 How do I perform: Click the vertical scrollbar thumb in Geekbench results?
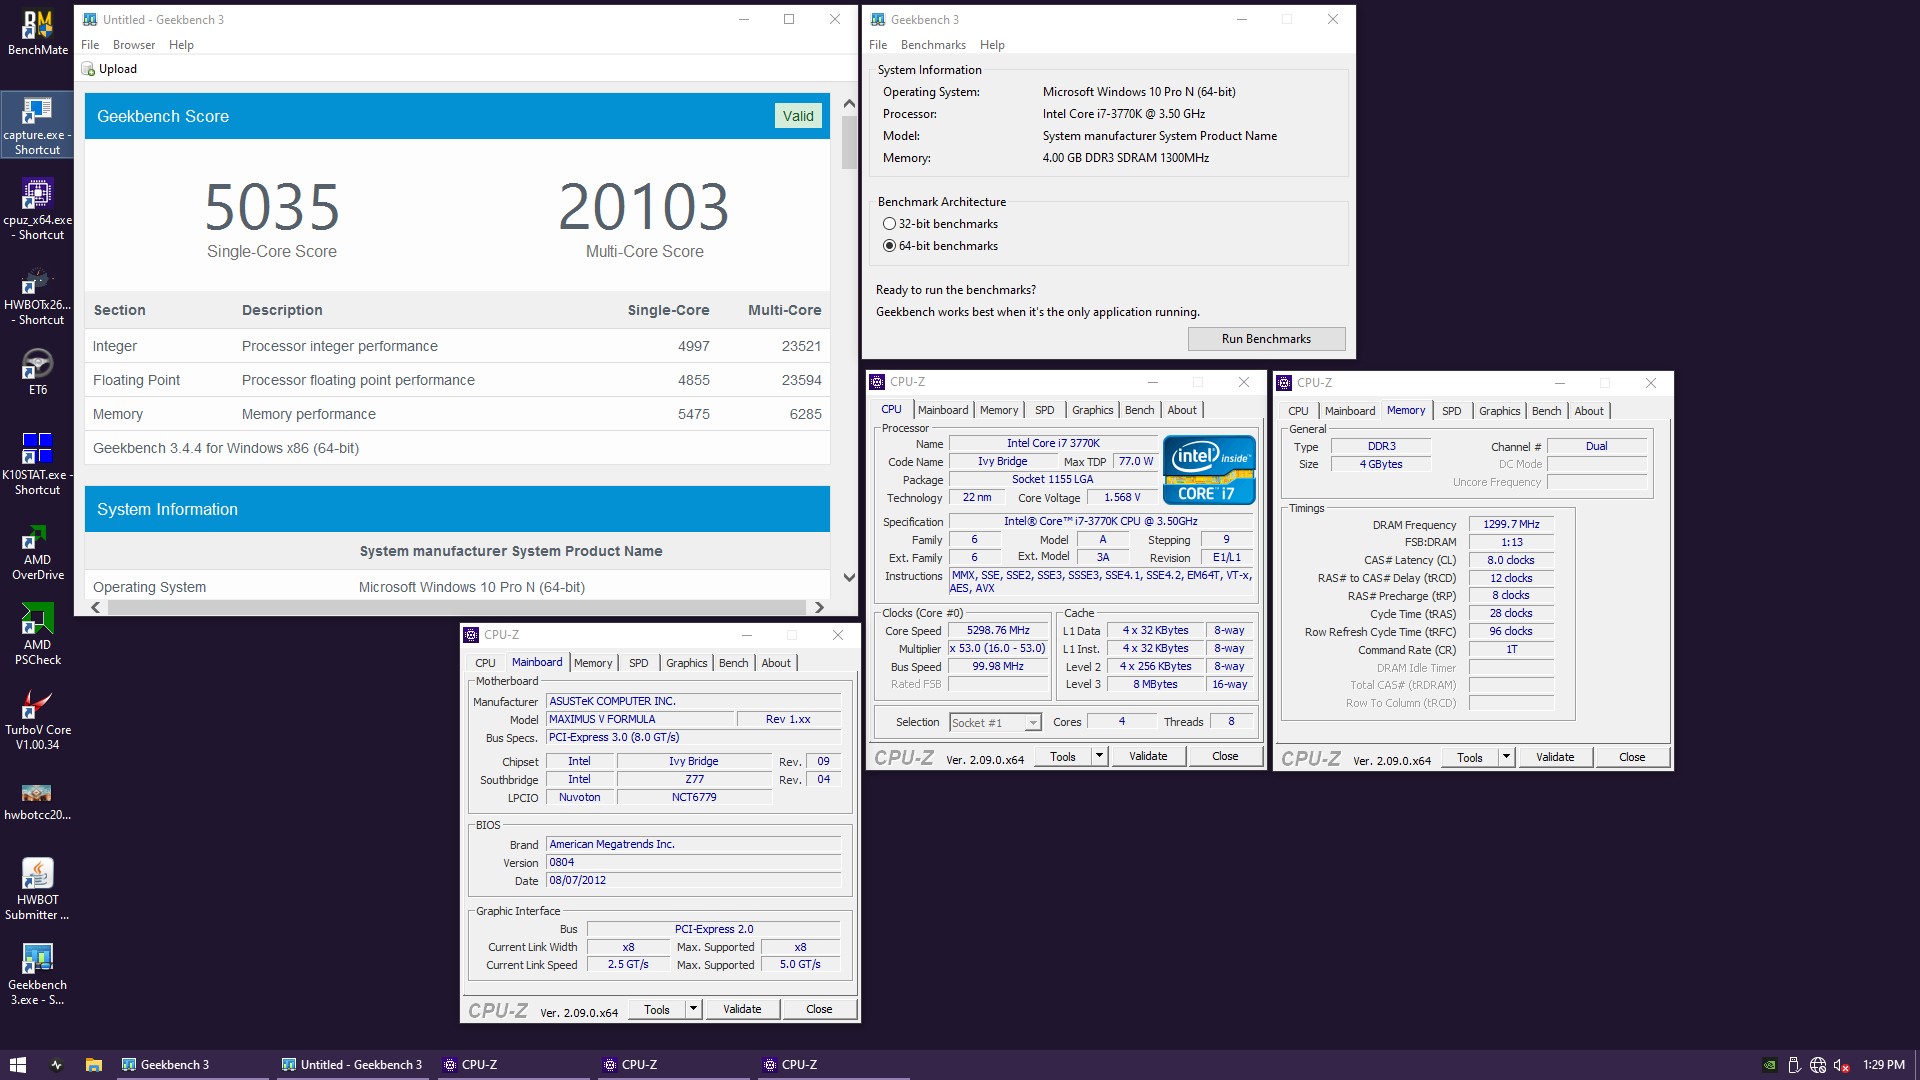(849, 143)
